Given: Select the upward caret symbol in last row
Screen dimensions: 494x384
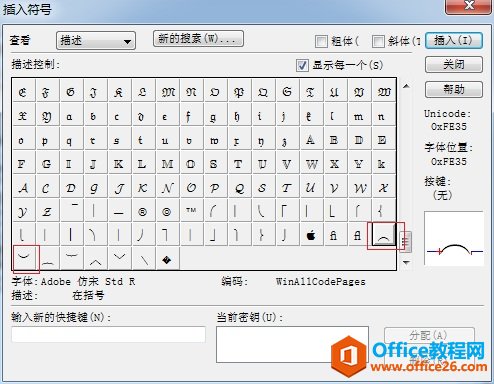Looking at the screenshot, I should [x=96, y=259].
